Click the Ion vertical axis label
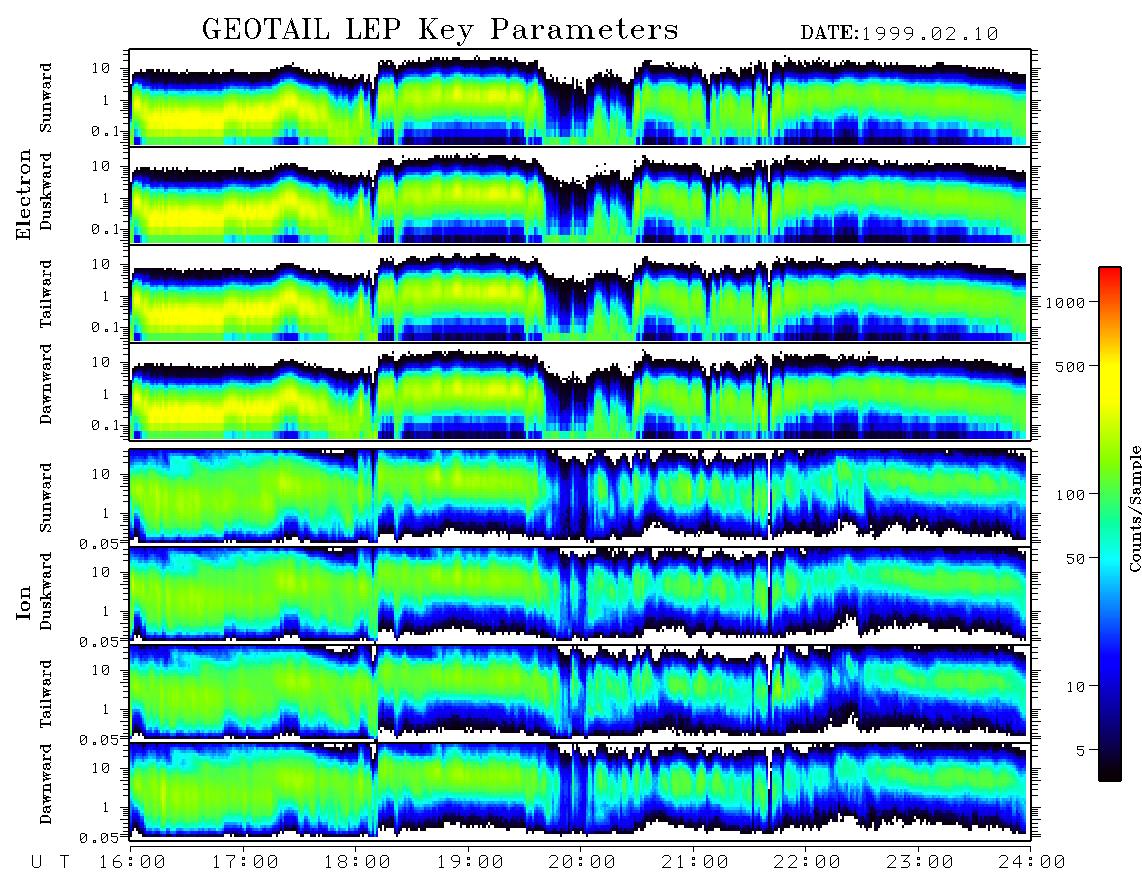Viewport: 1142px width, 880px height. click(24, 602)
